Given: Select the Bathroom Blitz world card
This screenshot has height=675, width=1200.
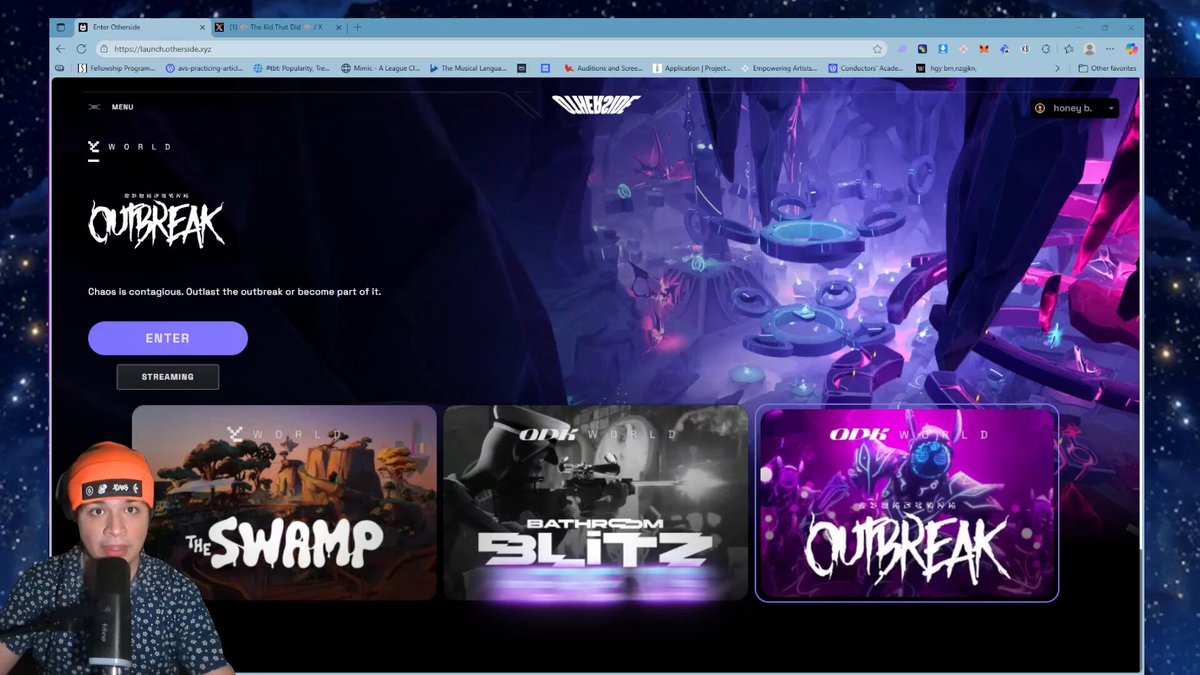Looking at the screenshot, I should coord(596,502).
